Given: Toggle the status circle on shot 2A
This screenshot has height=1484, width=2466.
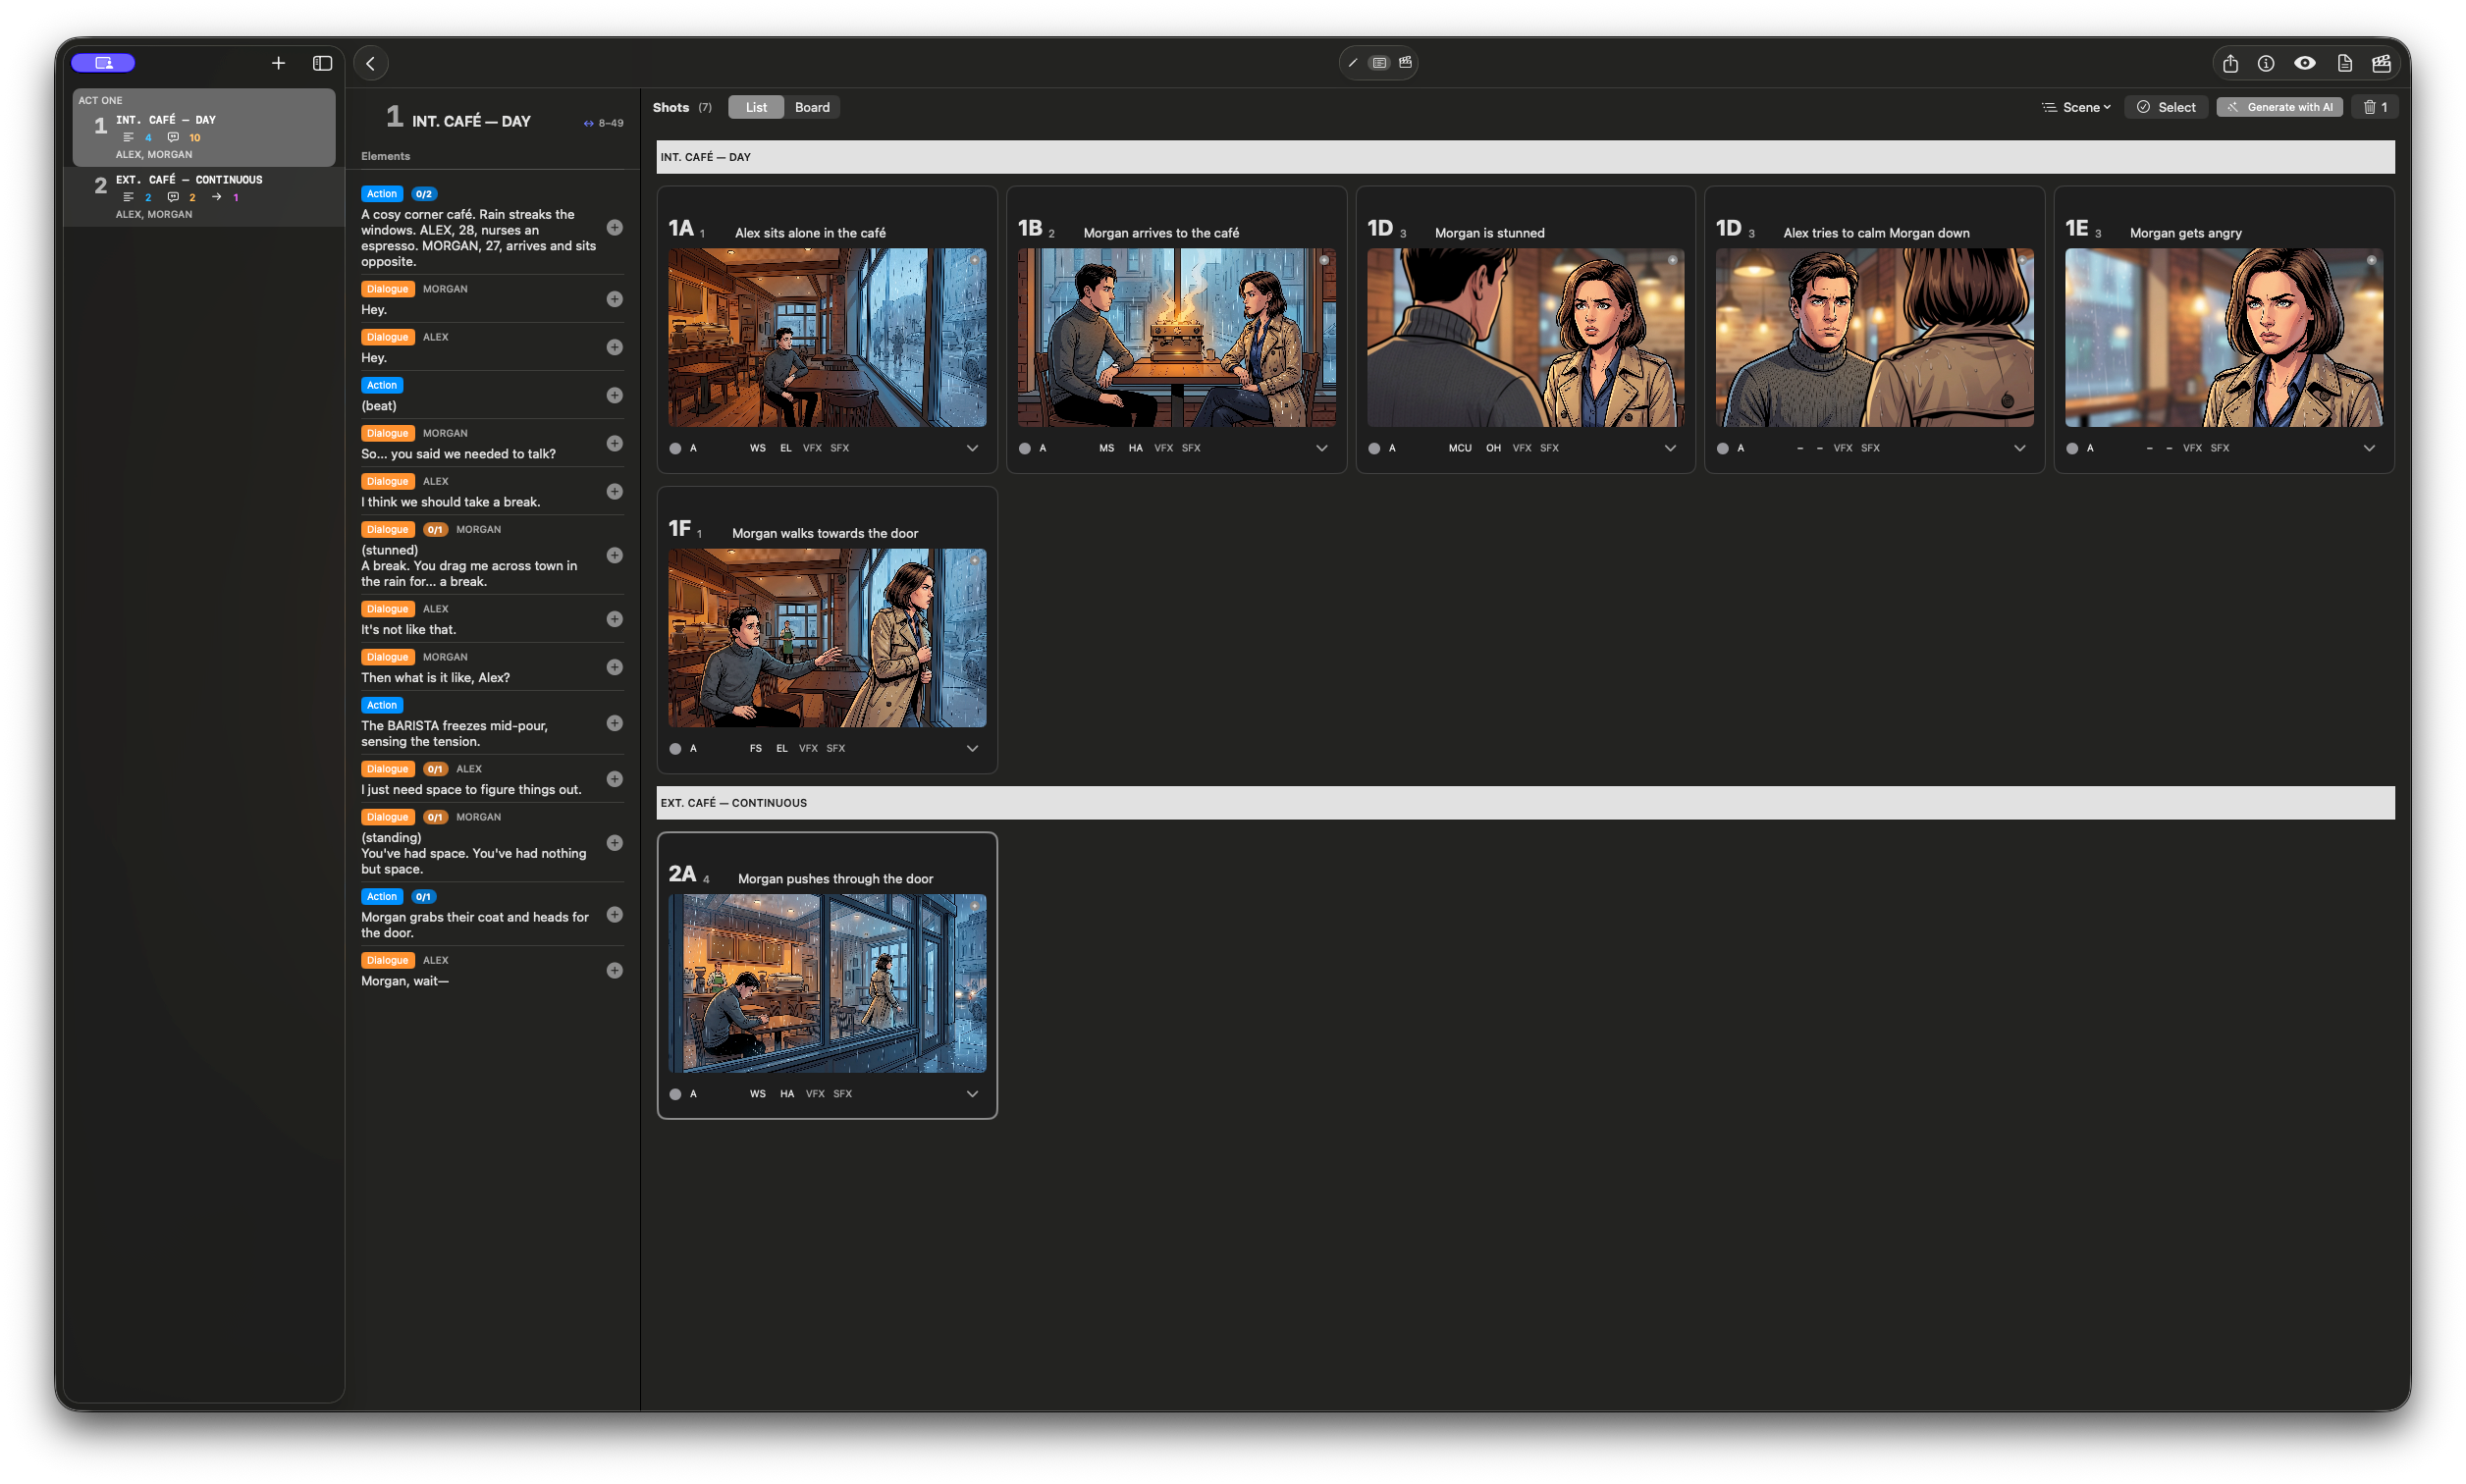Looking at the screenshot, I should [675, 1095].
